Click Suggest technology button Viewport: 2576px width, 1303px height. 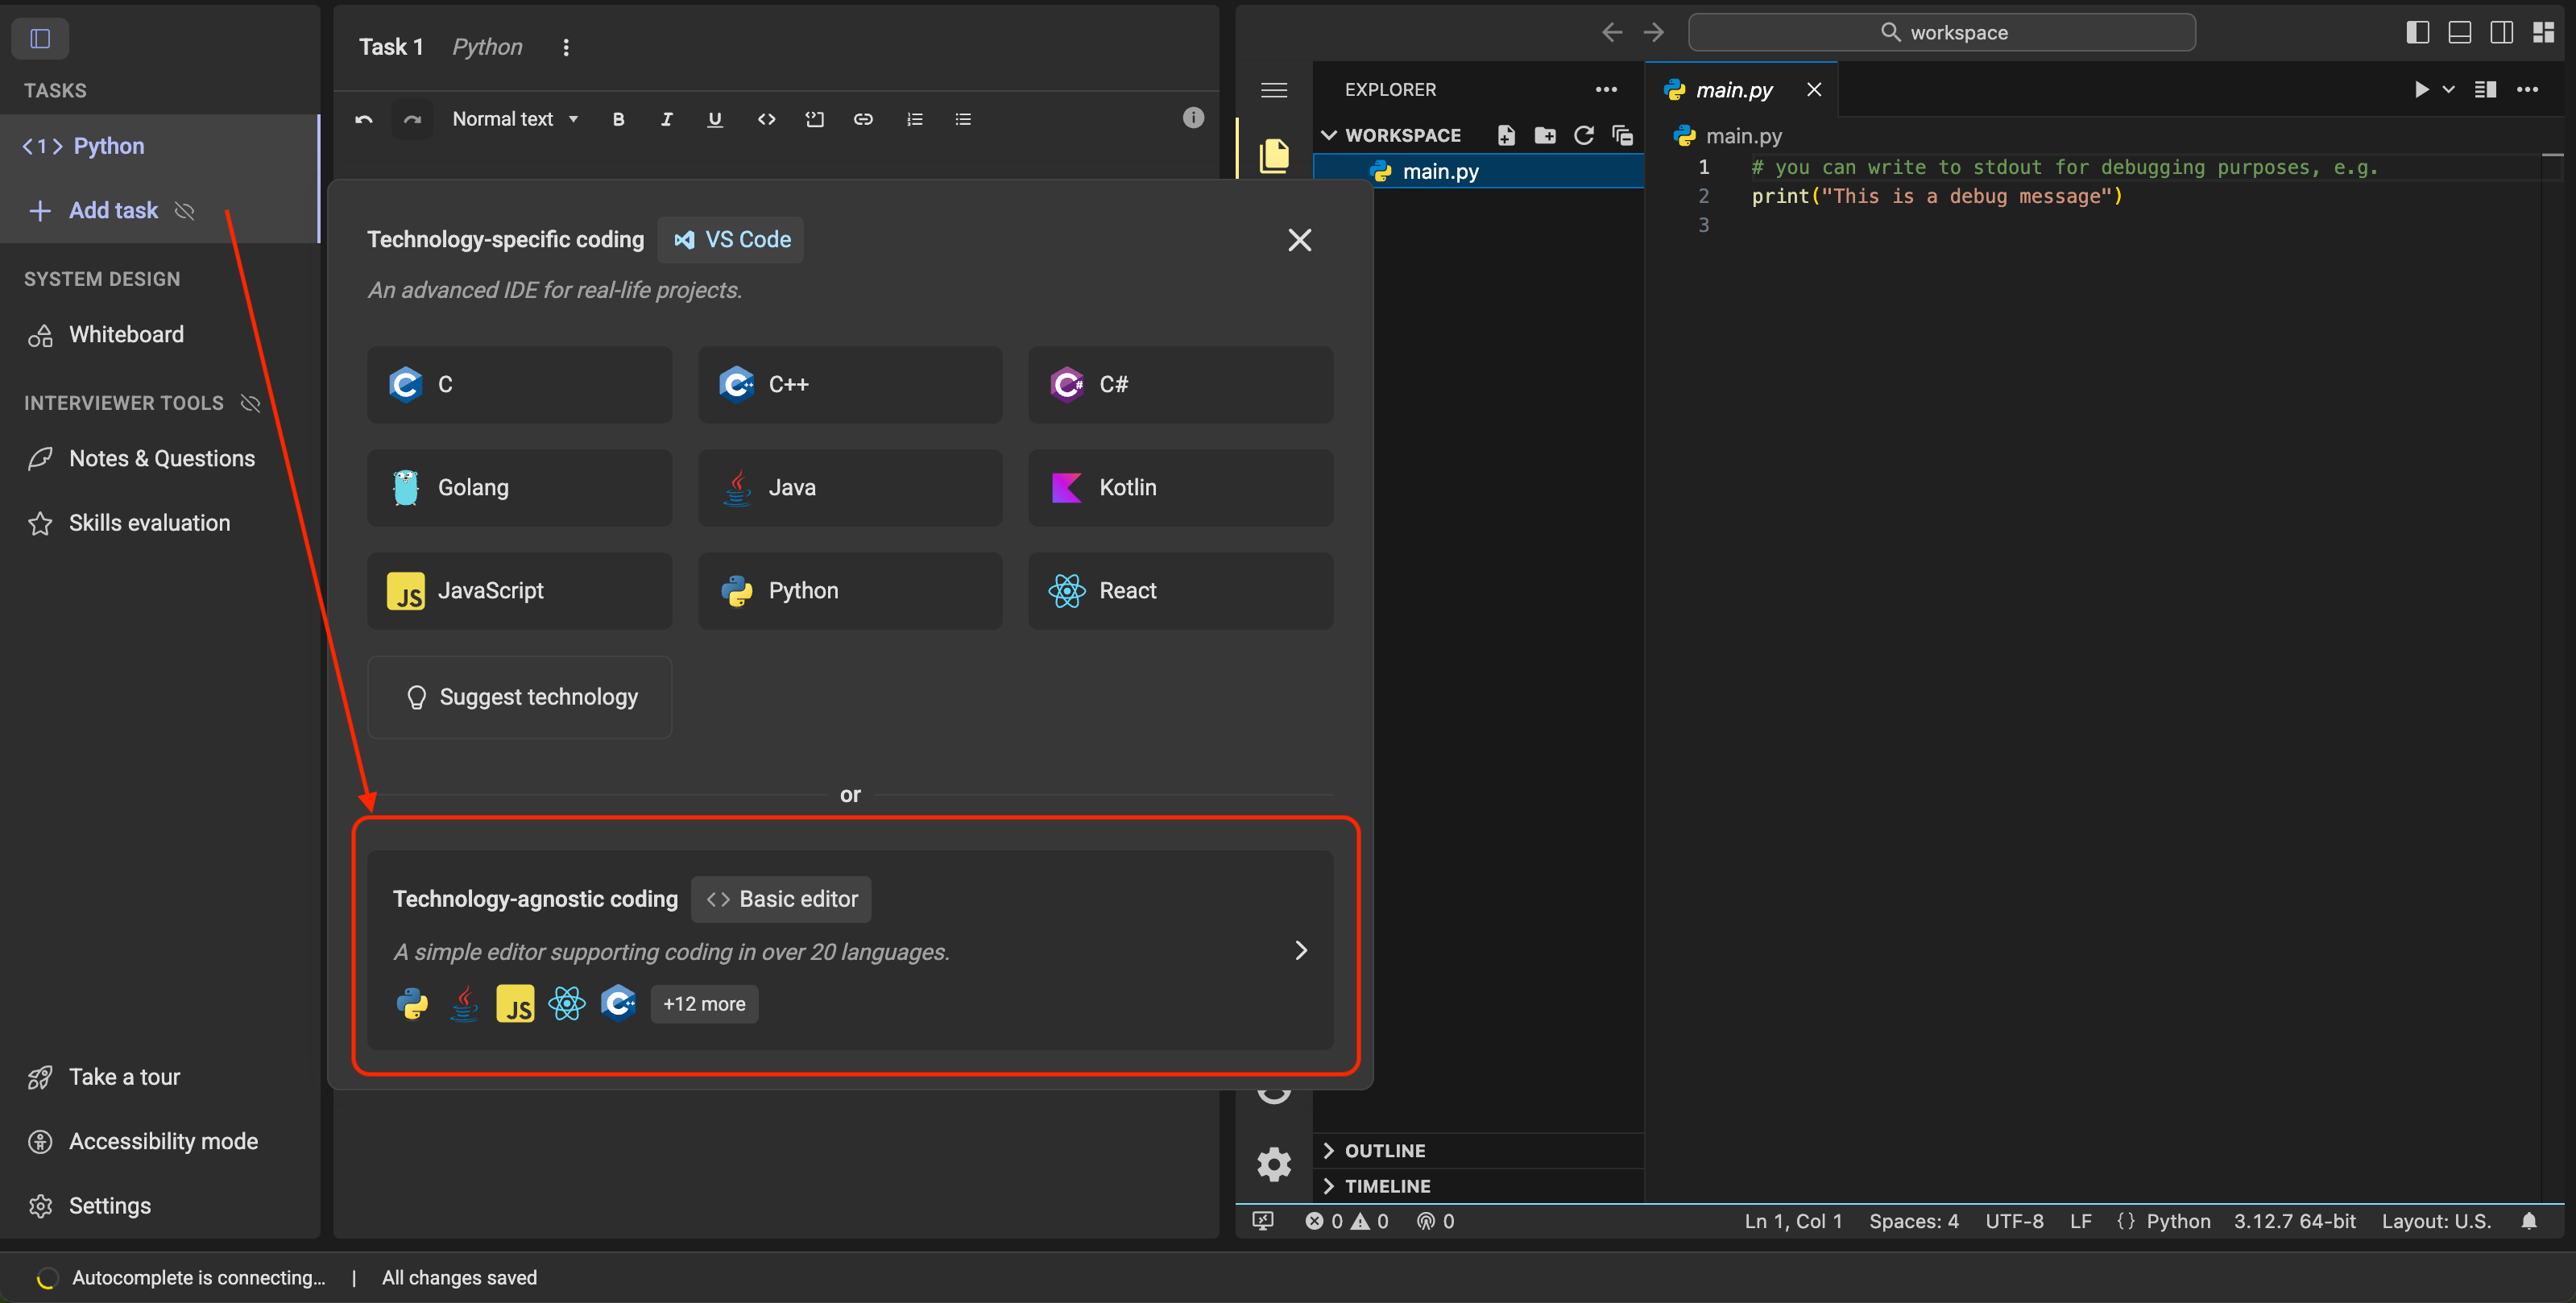click(x=519, y=697)
